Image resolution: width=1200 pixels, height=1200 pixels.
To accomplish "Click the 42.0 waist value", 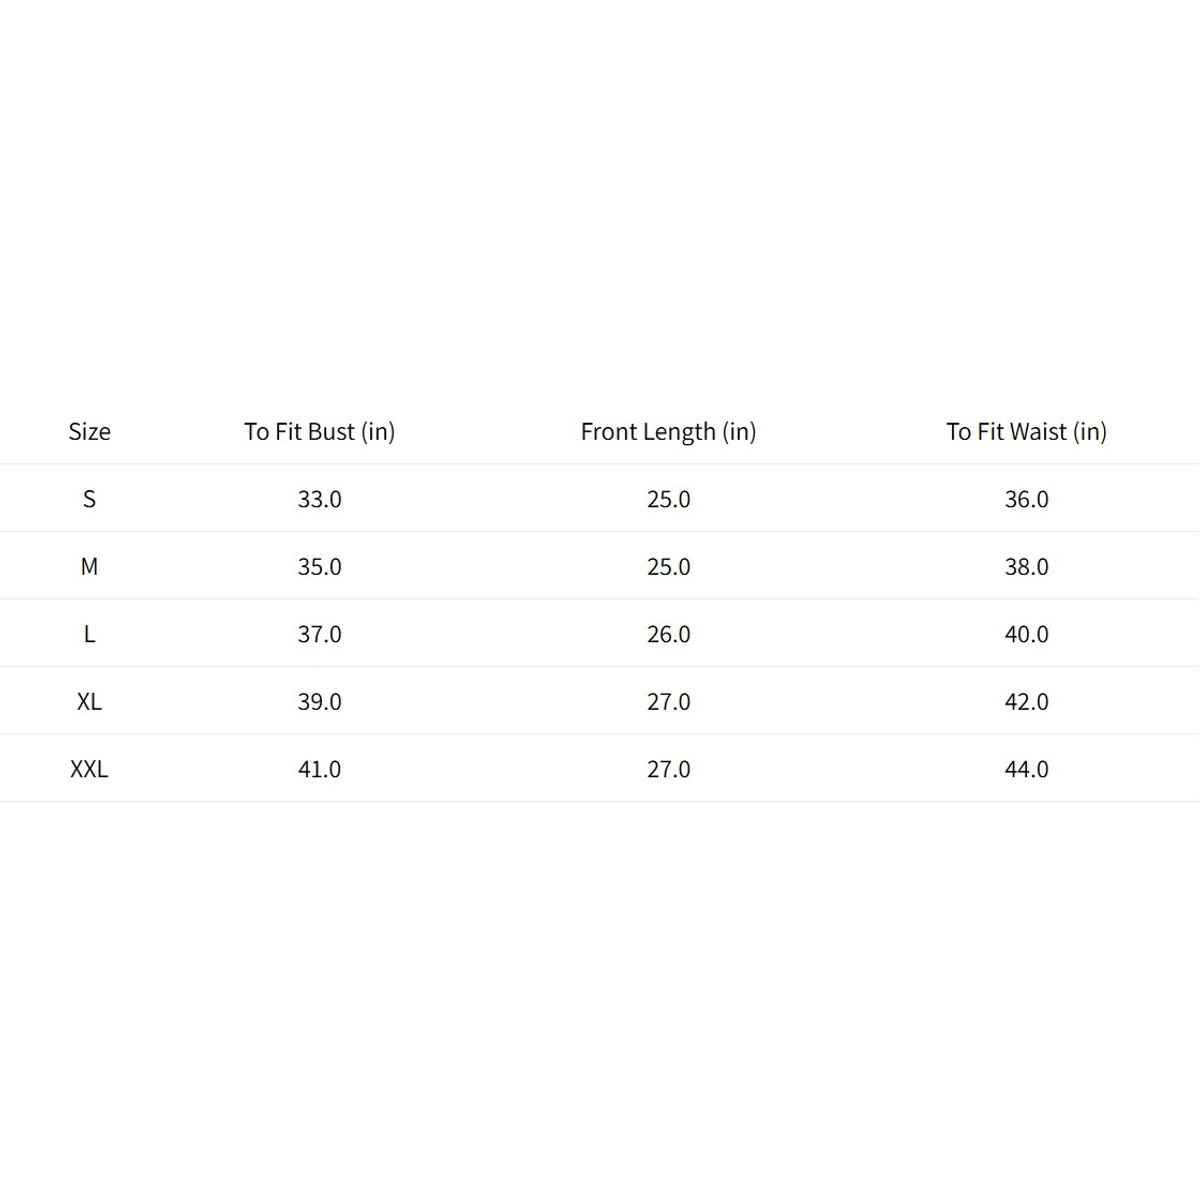I will click(x=1026, y=702).
